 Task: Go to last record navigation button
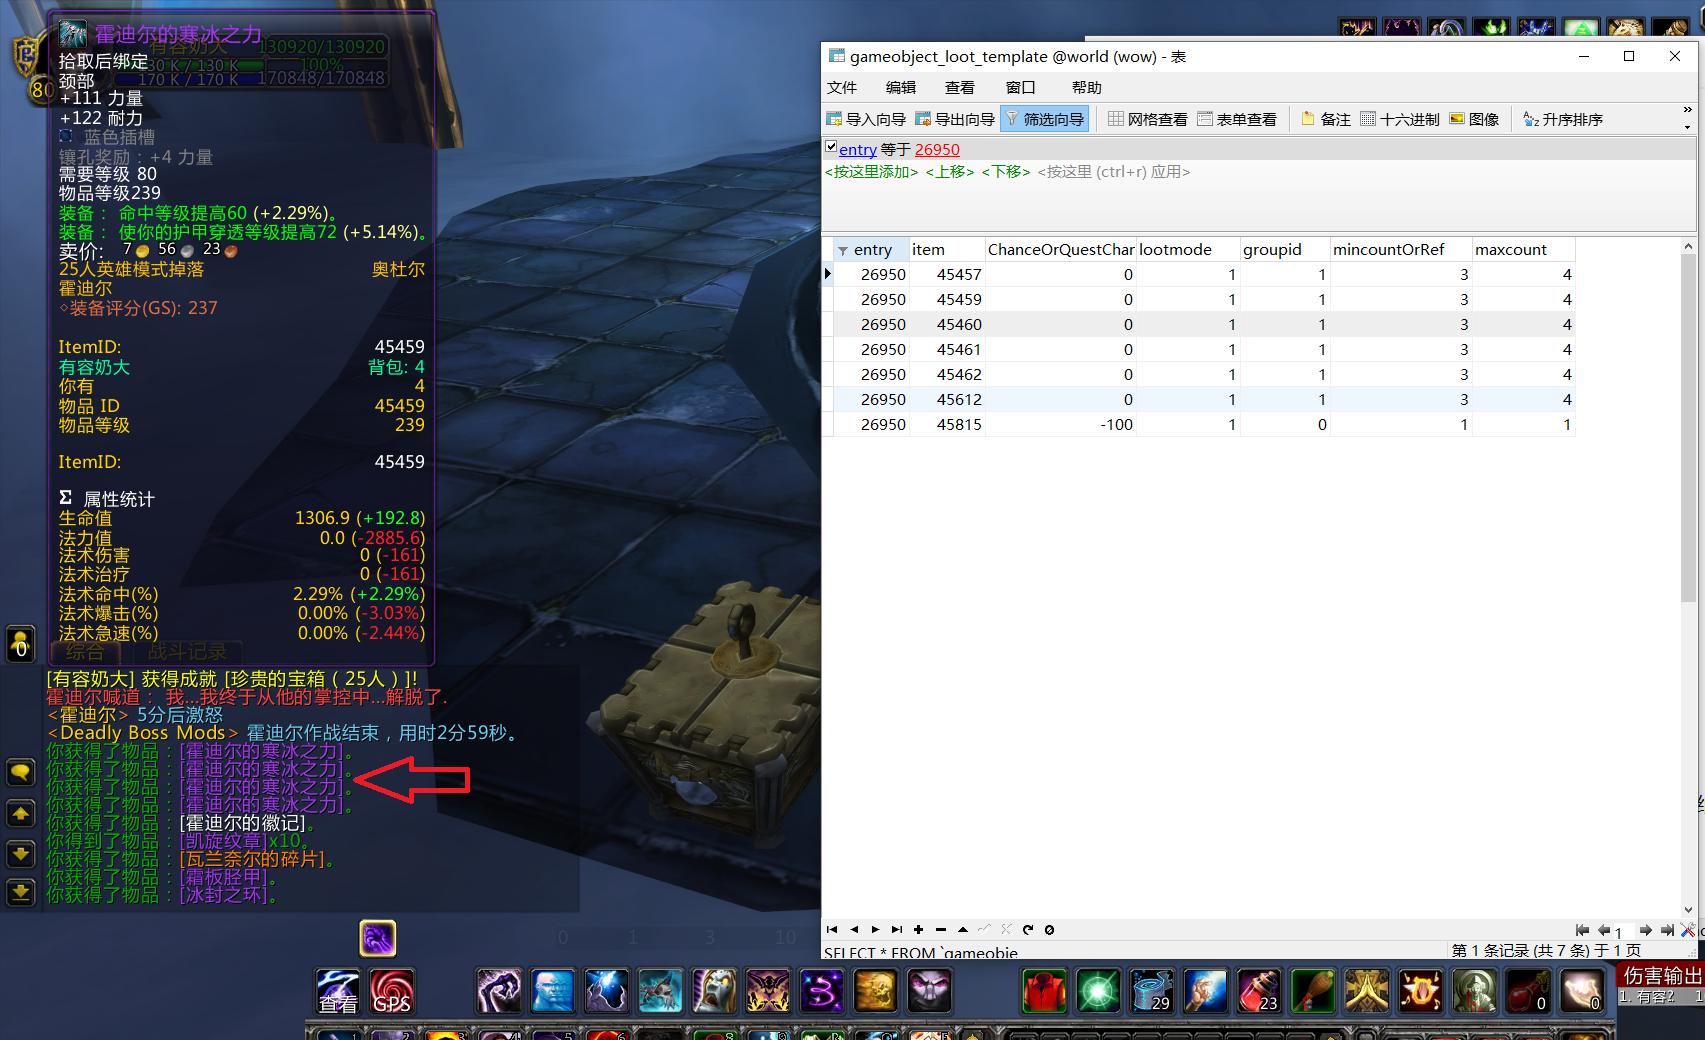tap(897, 930)
